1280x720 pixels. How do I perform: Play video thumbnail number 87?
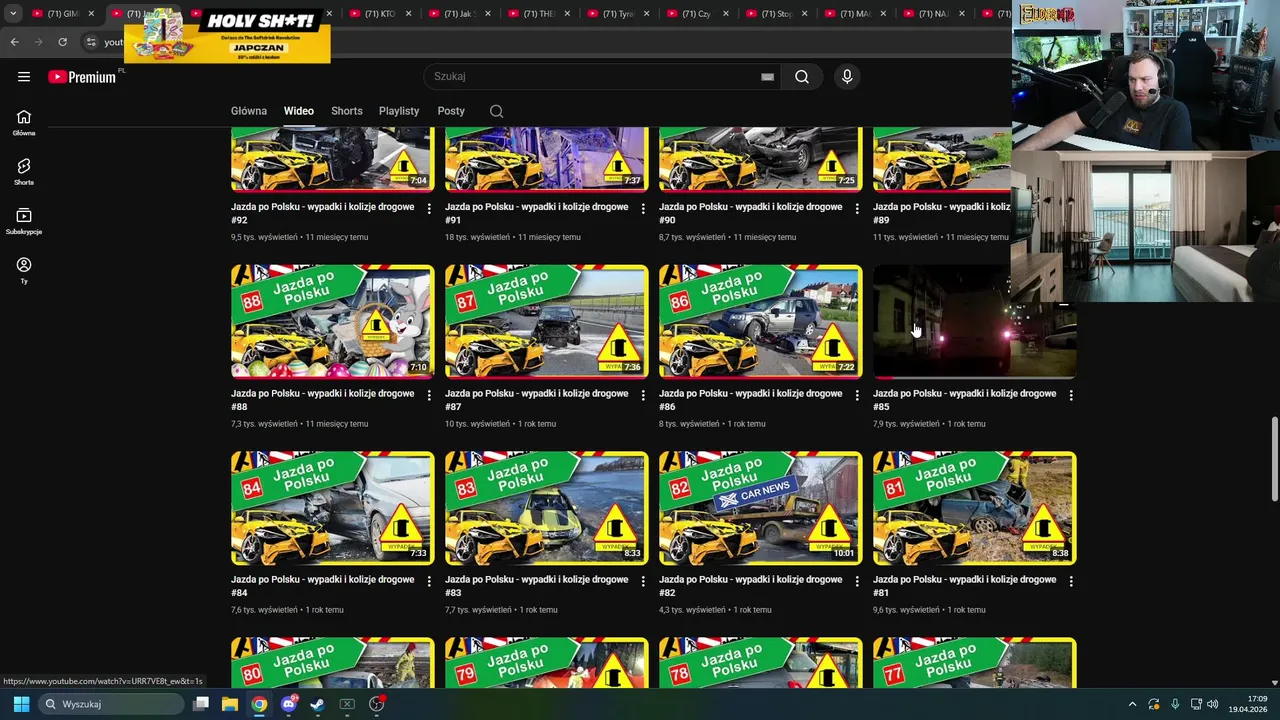547,321
